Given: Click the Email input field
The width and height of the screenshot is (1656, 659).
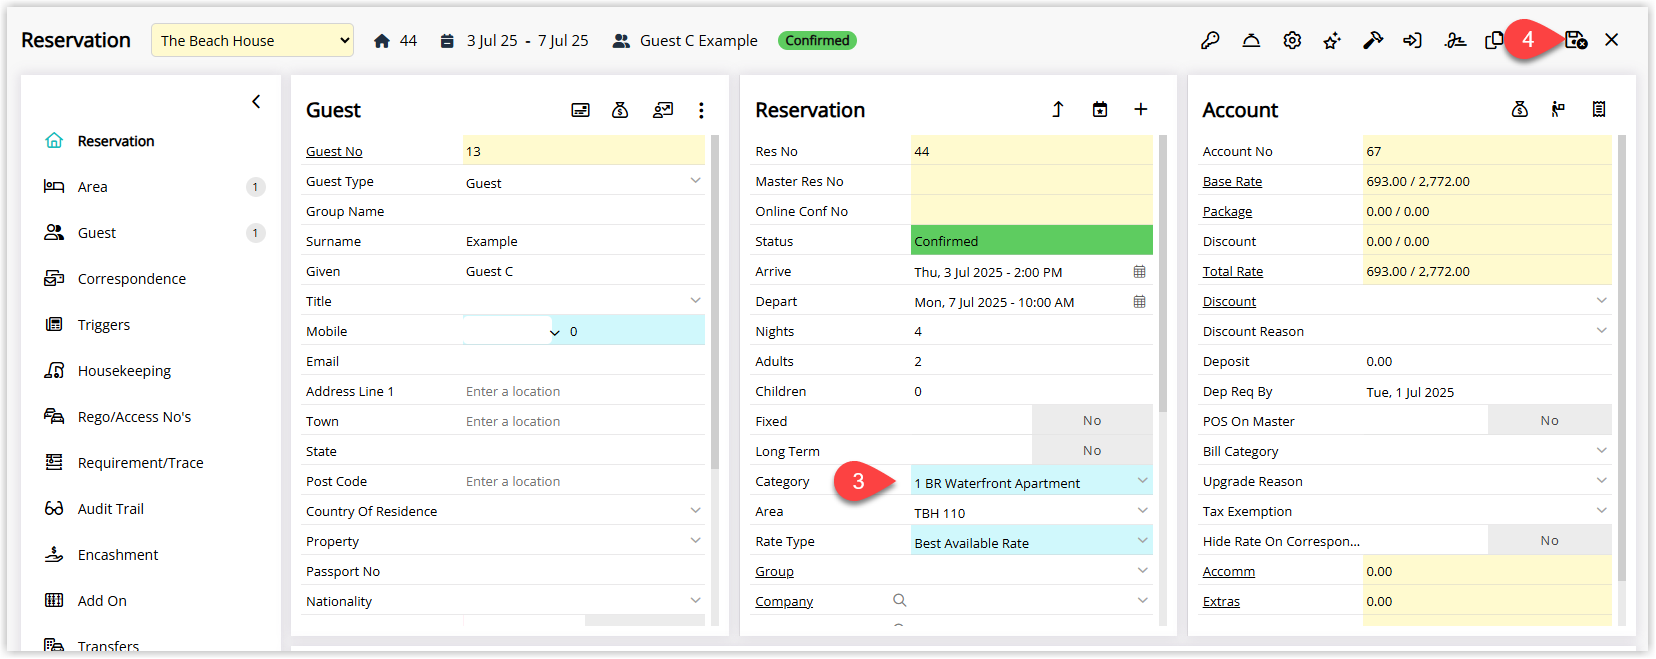Looking at the screenshot, I should pyautogui.click(x=584, y=361).
